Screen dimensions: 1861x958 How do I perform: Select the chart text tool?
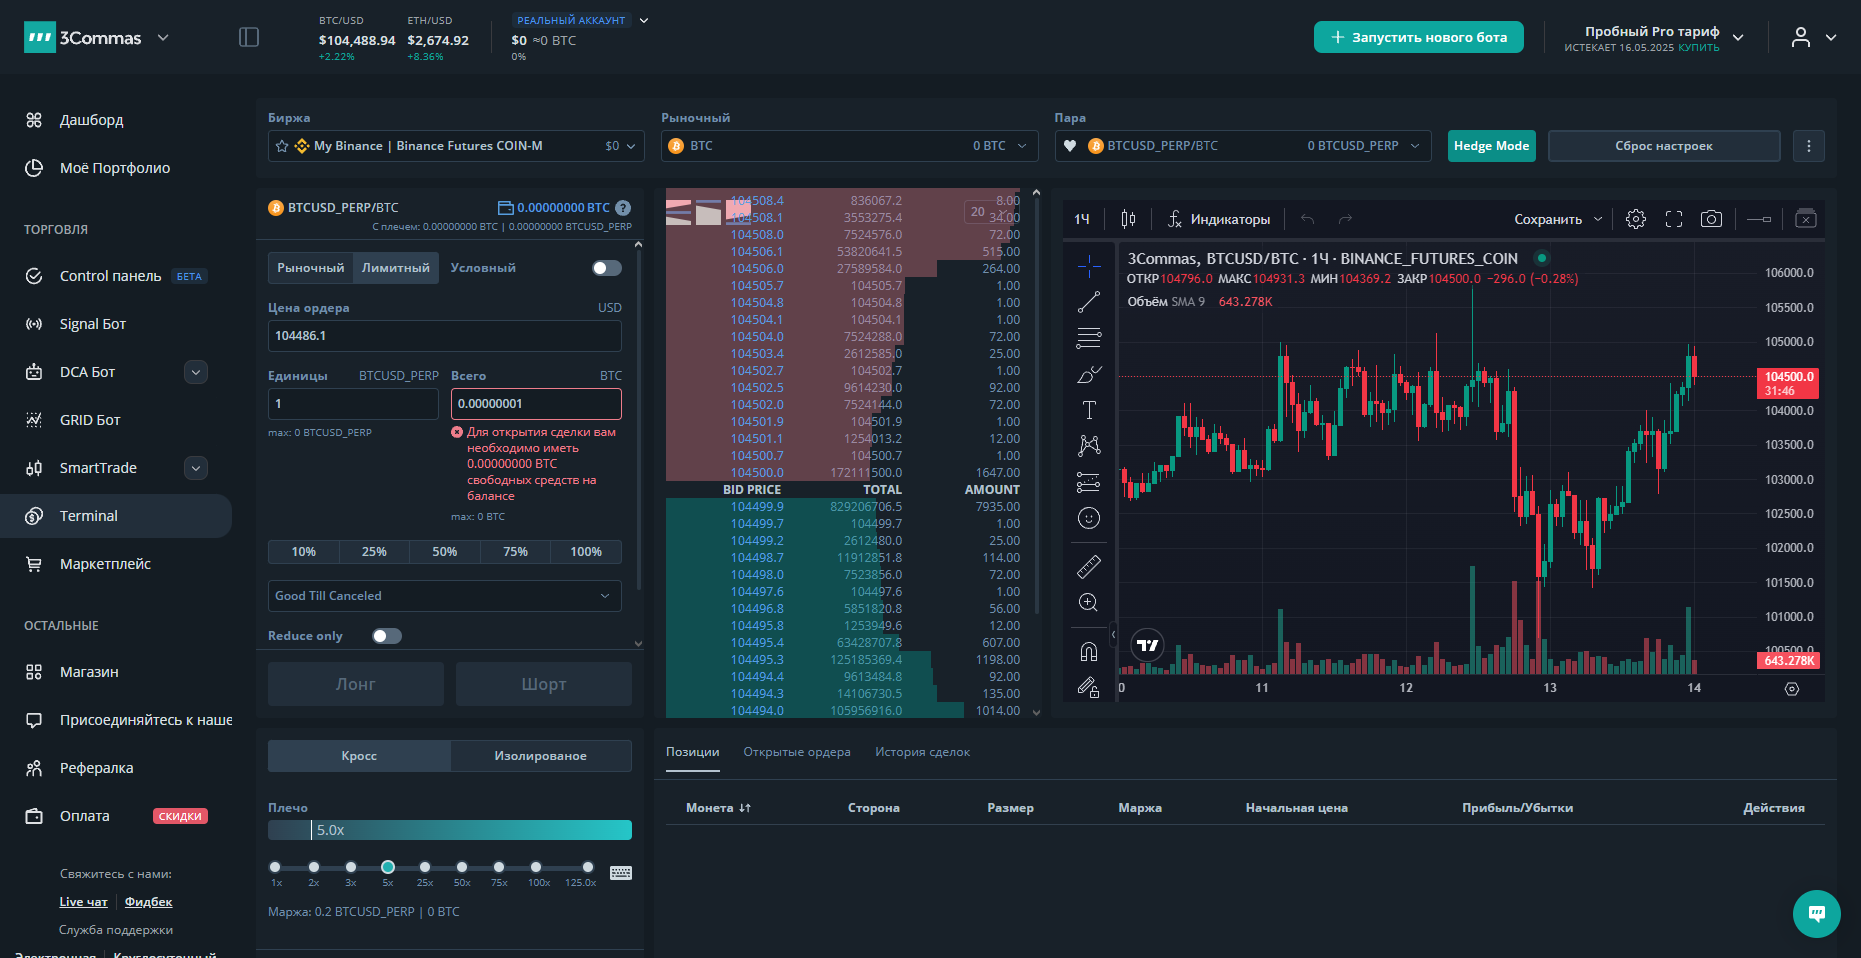[1089, 410]
